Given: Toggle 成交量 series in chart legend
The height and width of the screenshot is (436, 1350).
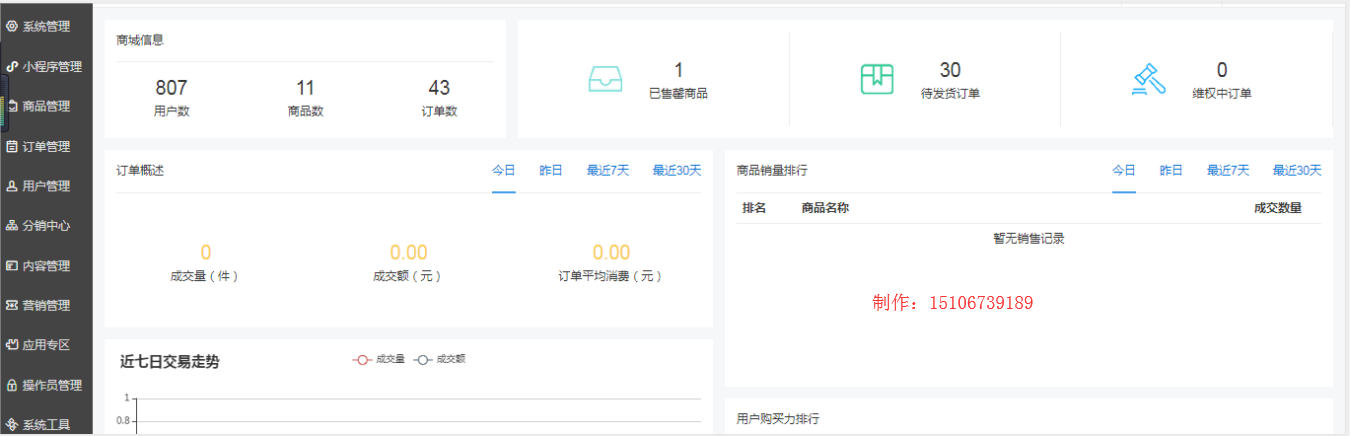Looking at the screenshot, I should (x=379, y=360).
